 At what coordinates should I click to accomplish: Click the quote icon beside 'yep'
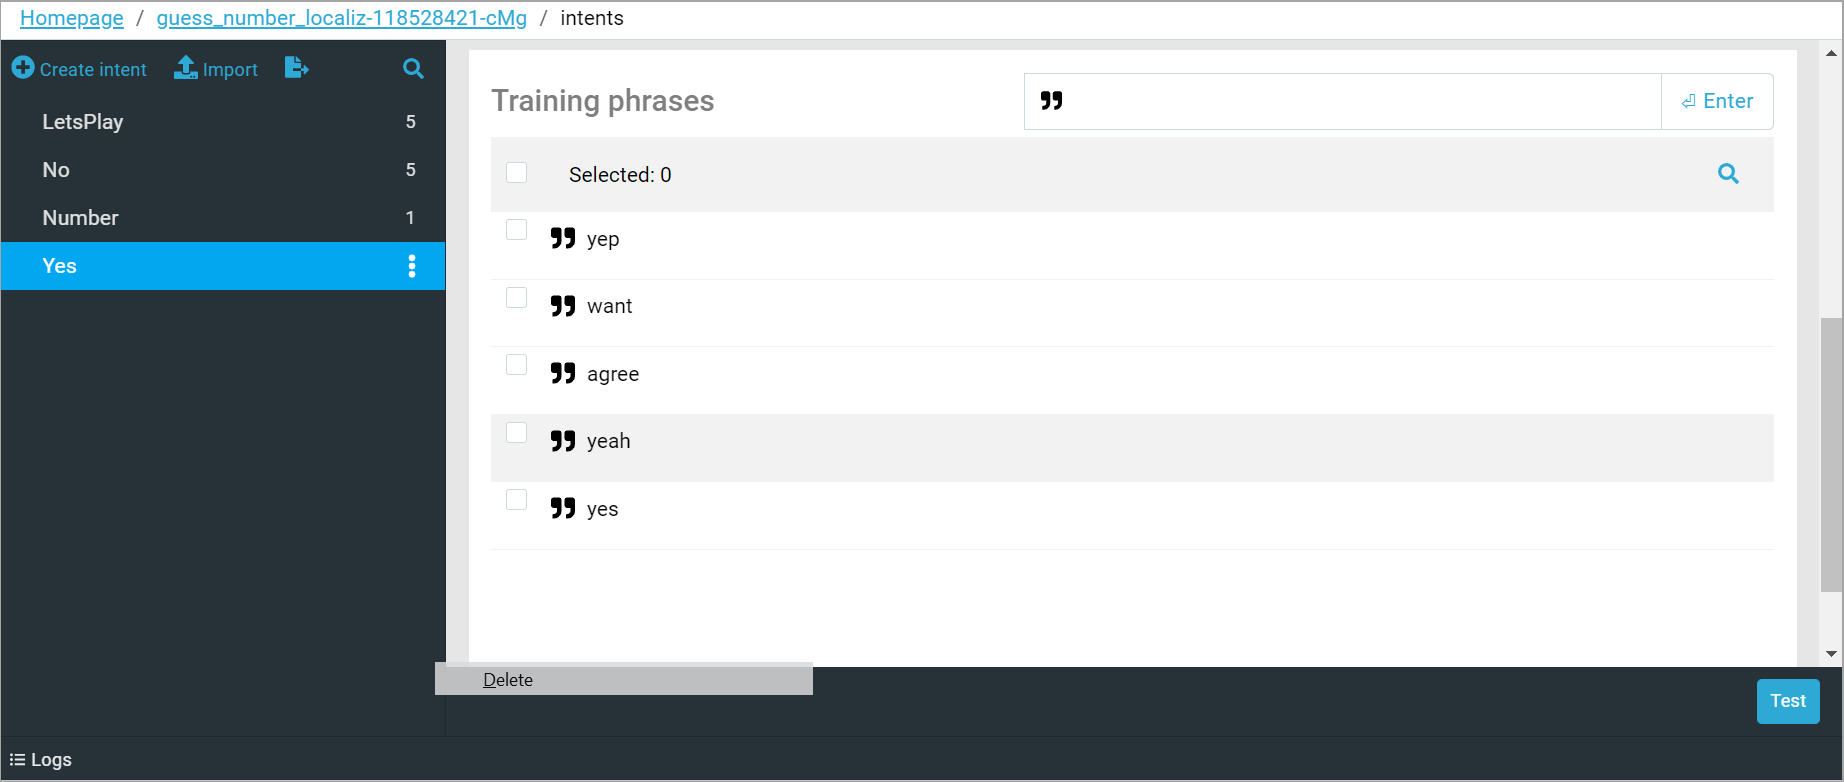pyautogui.click(x=563, y=238)
